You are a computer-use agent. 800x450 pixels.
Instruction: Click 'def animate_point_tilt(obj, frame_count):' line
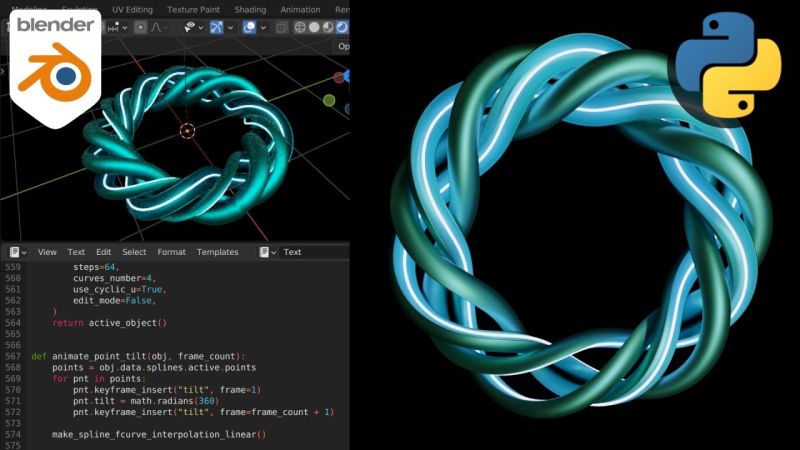(138, 356)
